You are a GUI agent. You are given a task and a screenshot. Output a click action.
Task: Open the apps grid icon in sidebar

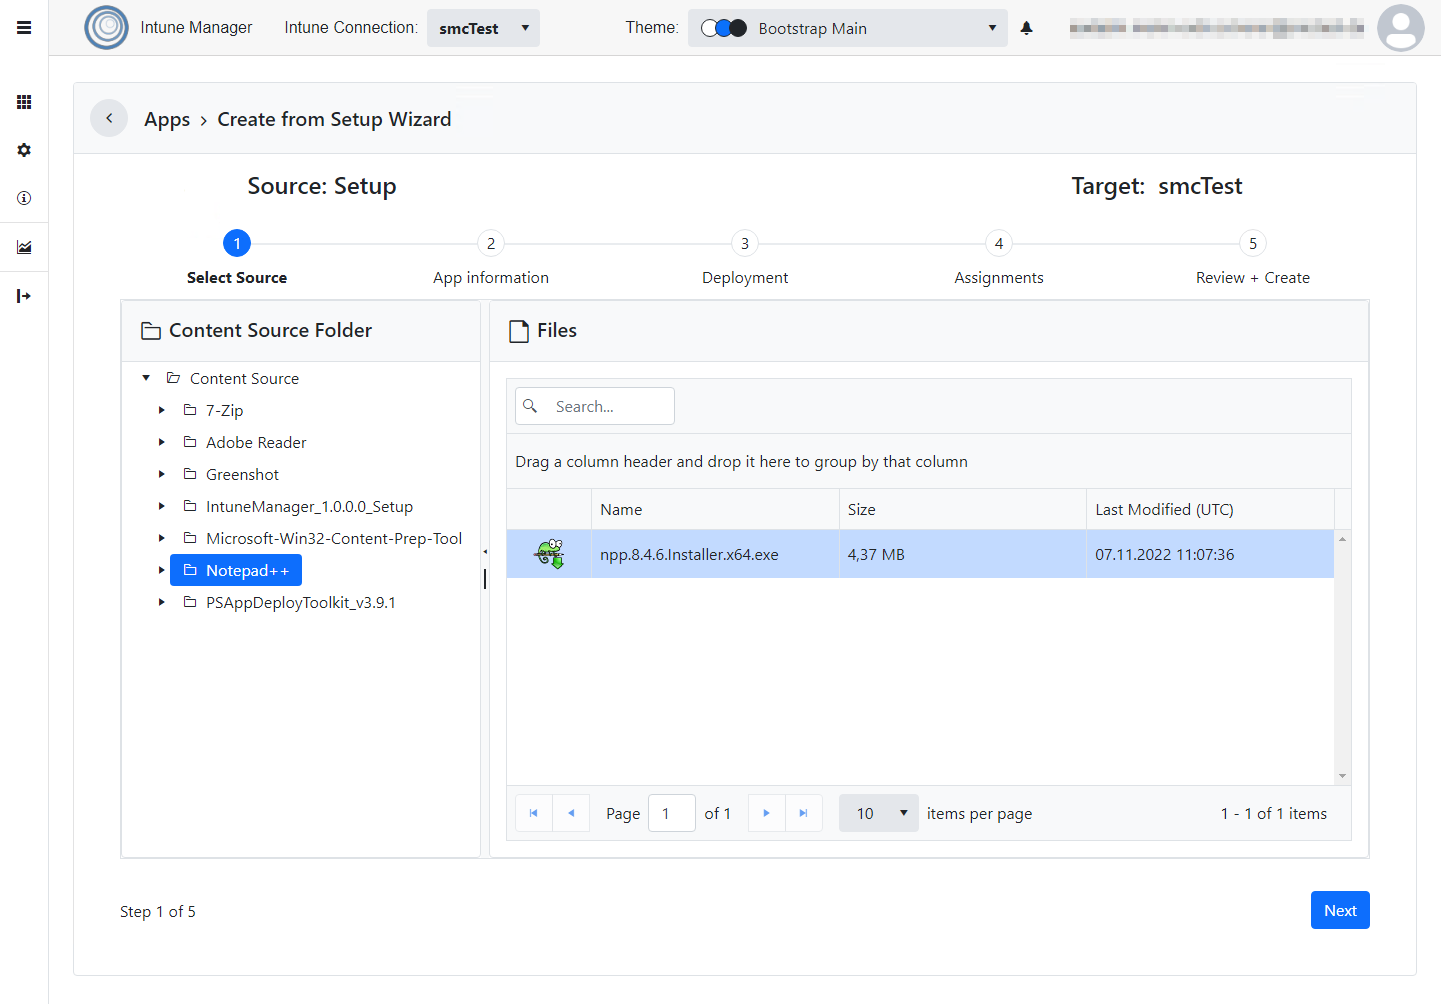(x=24, y=102)
